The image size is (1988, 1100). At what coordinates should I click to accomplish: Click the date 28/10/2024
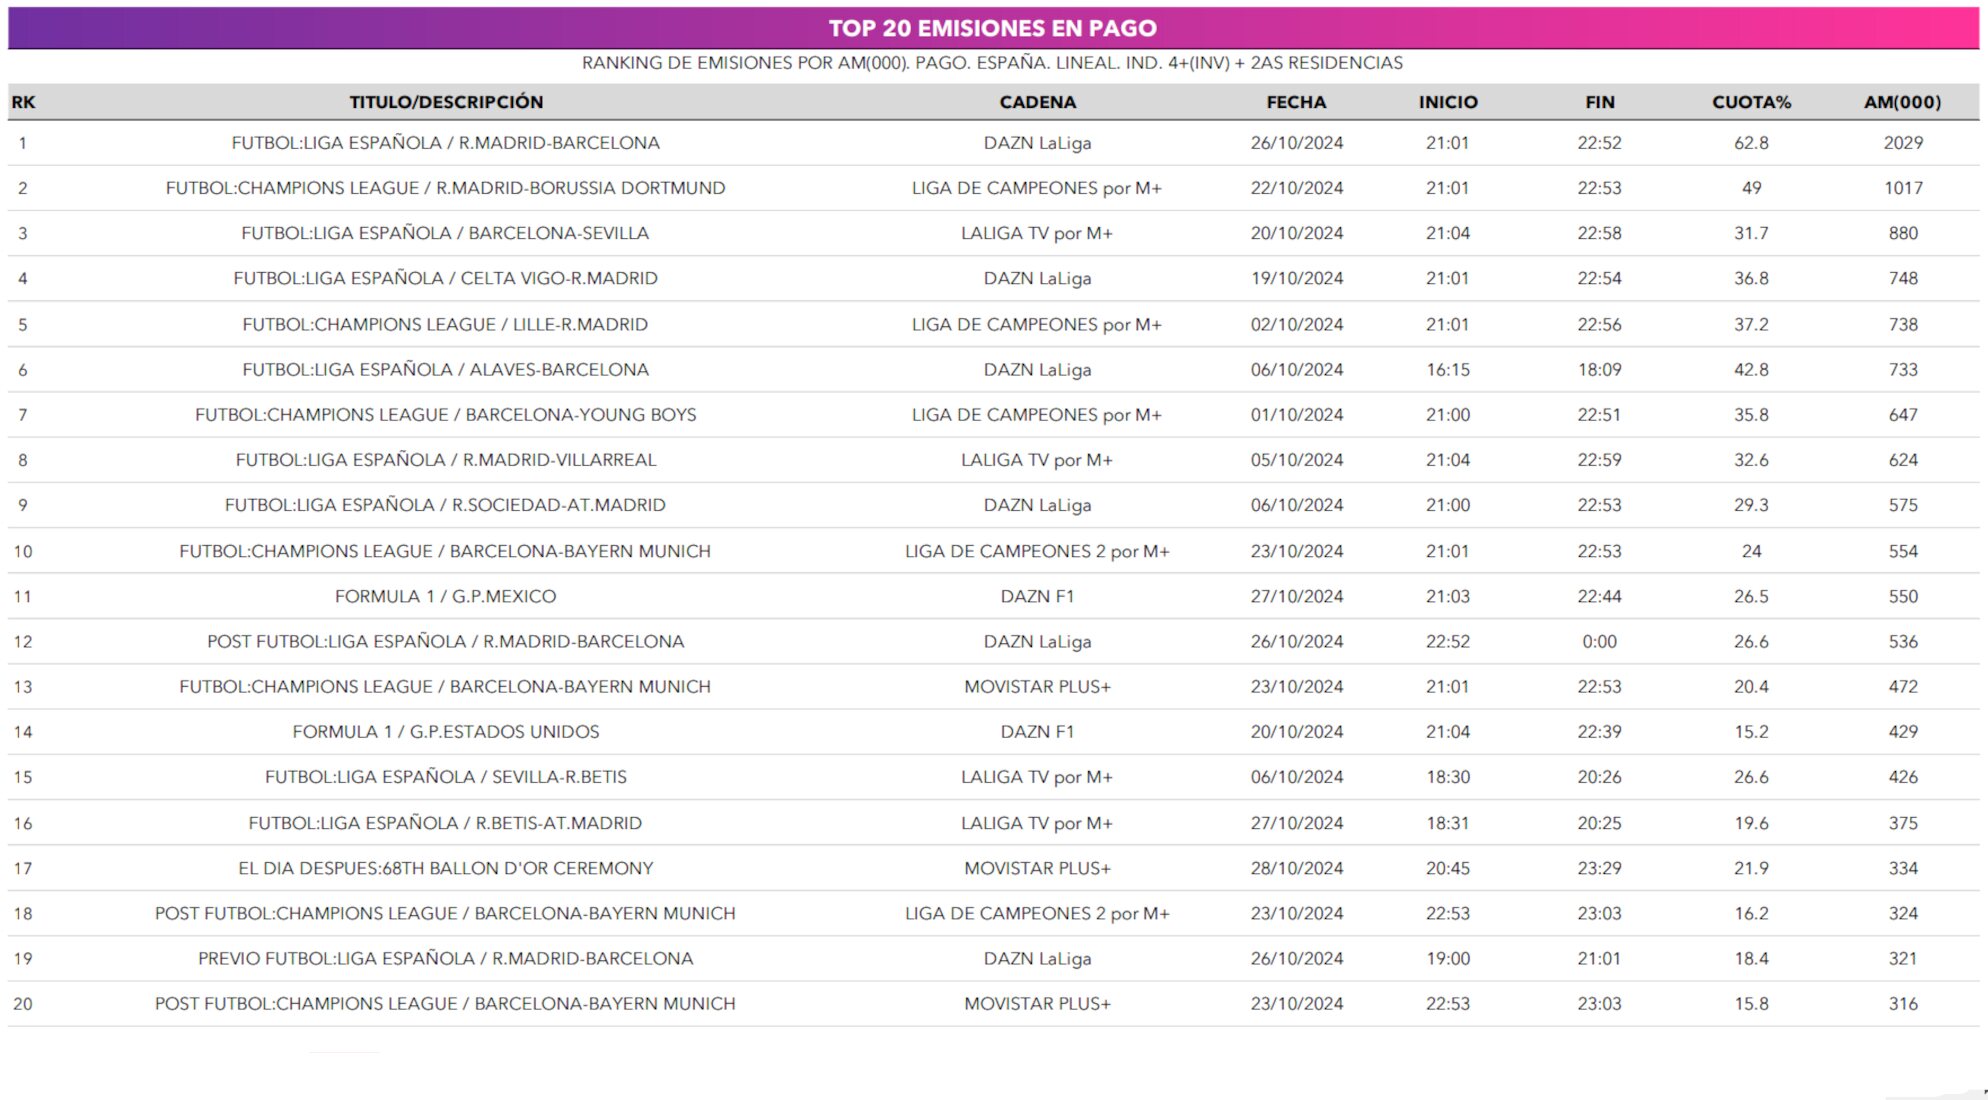[1296, 869]
